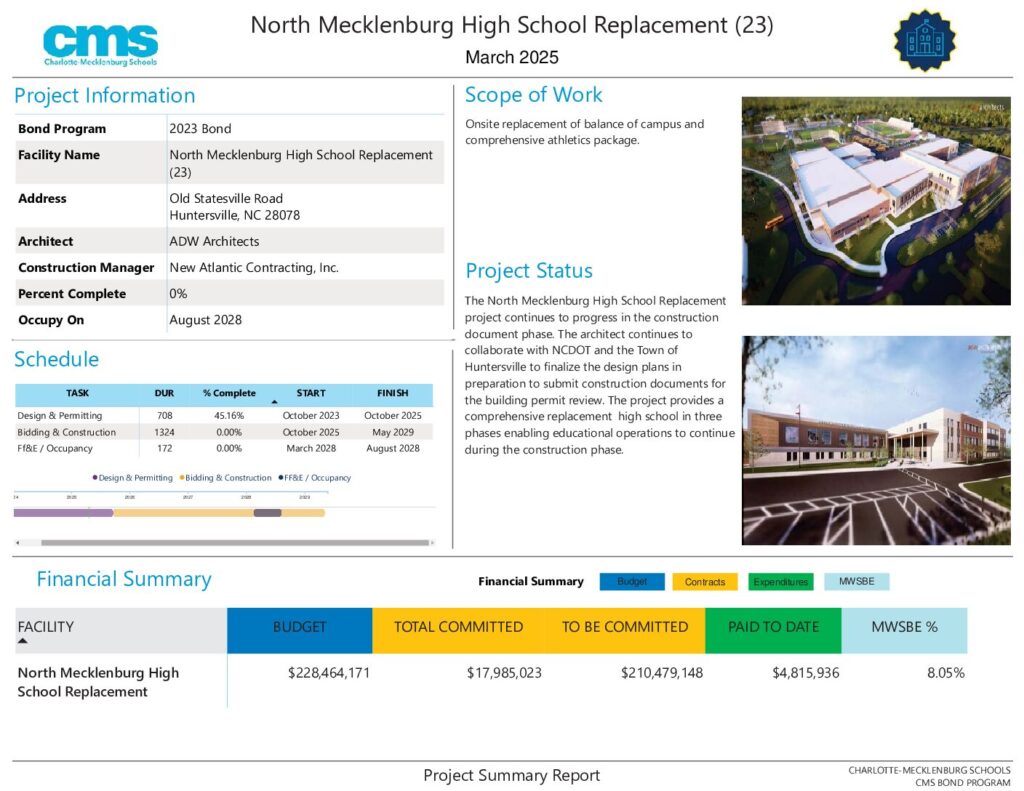This screenshot has height=791, width=1024.
Task: Click the DUR column header
Action: [164, 393]
